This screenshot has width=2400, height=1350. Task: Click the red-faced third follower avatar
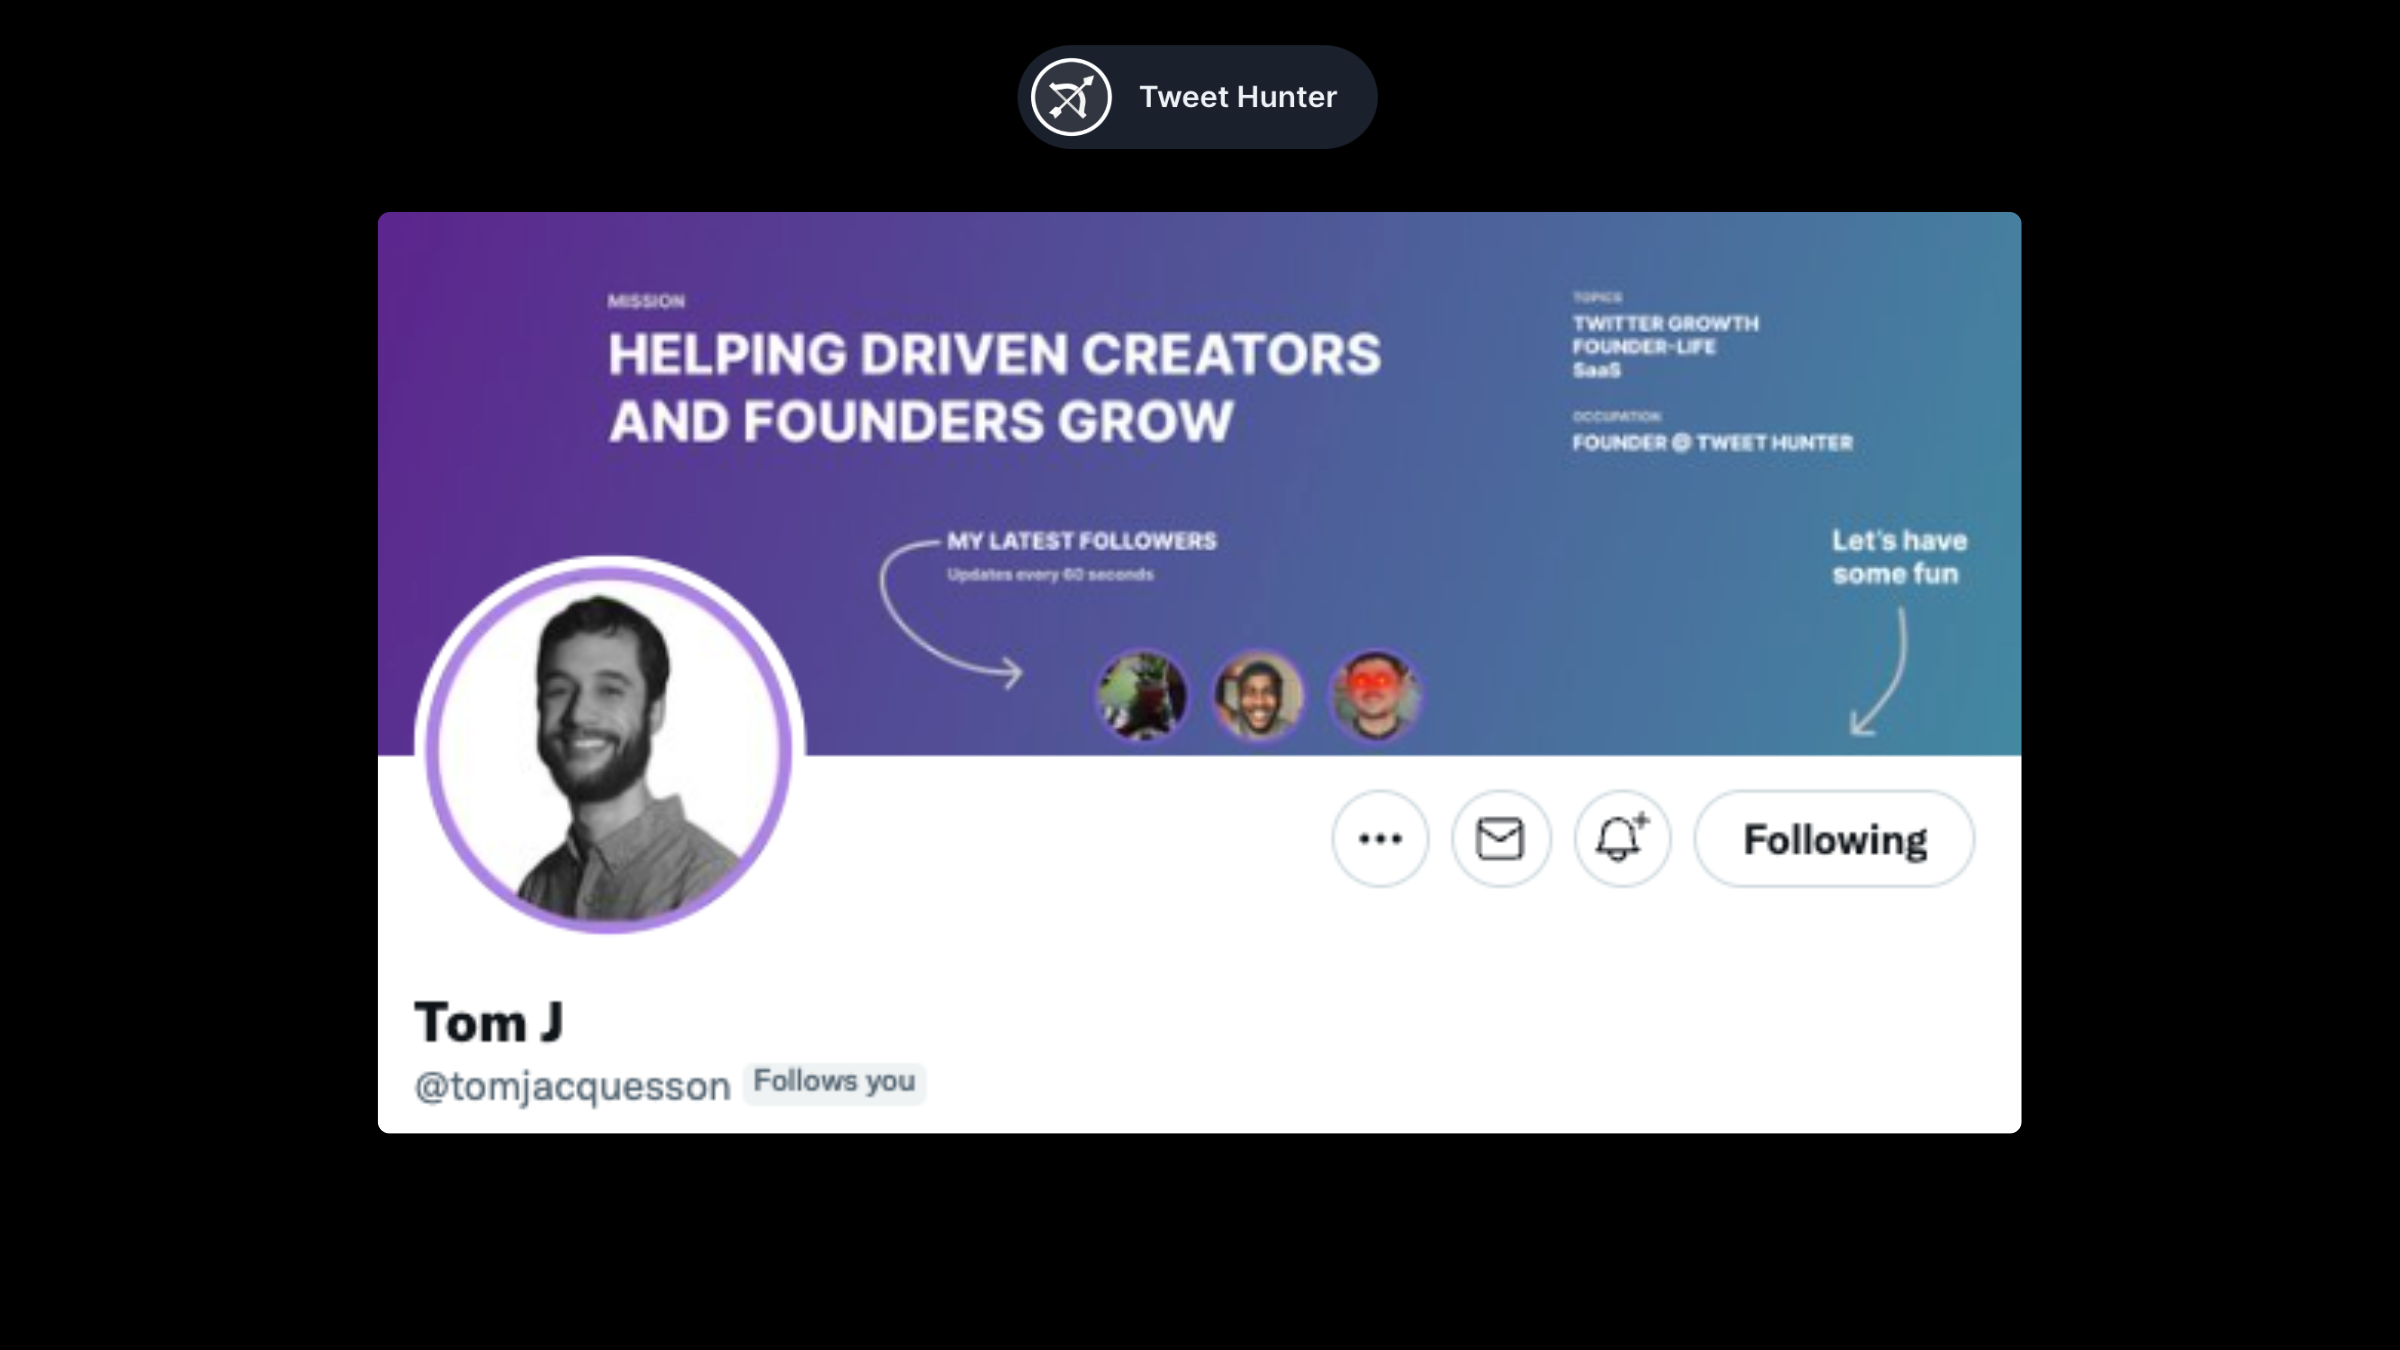point(1375,696)
